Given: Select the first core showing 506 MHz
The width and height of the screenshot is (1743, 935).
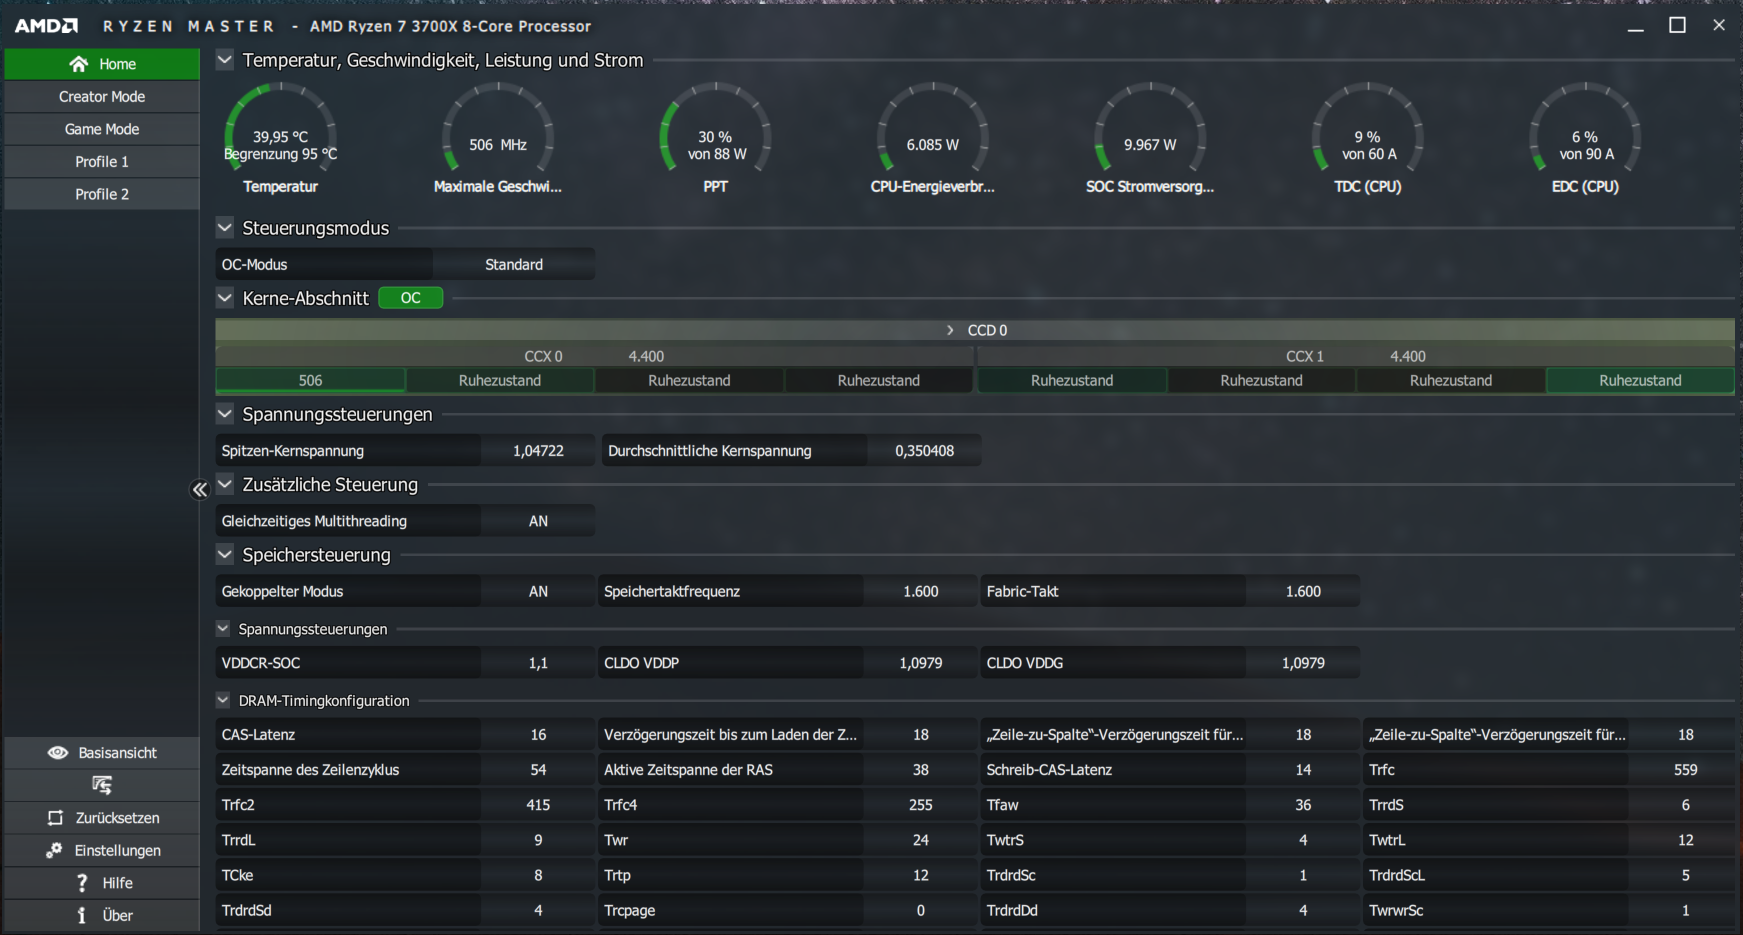Looking at the screenshot, I should (x=310, y=380).
